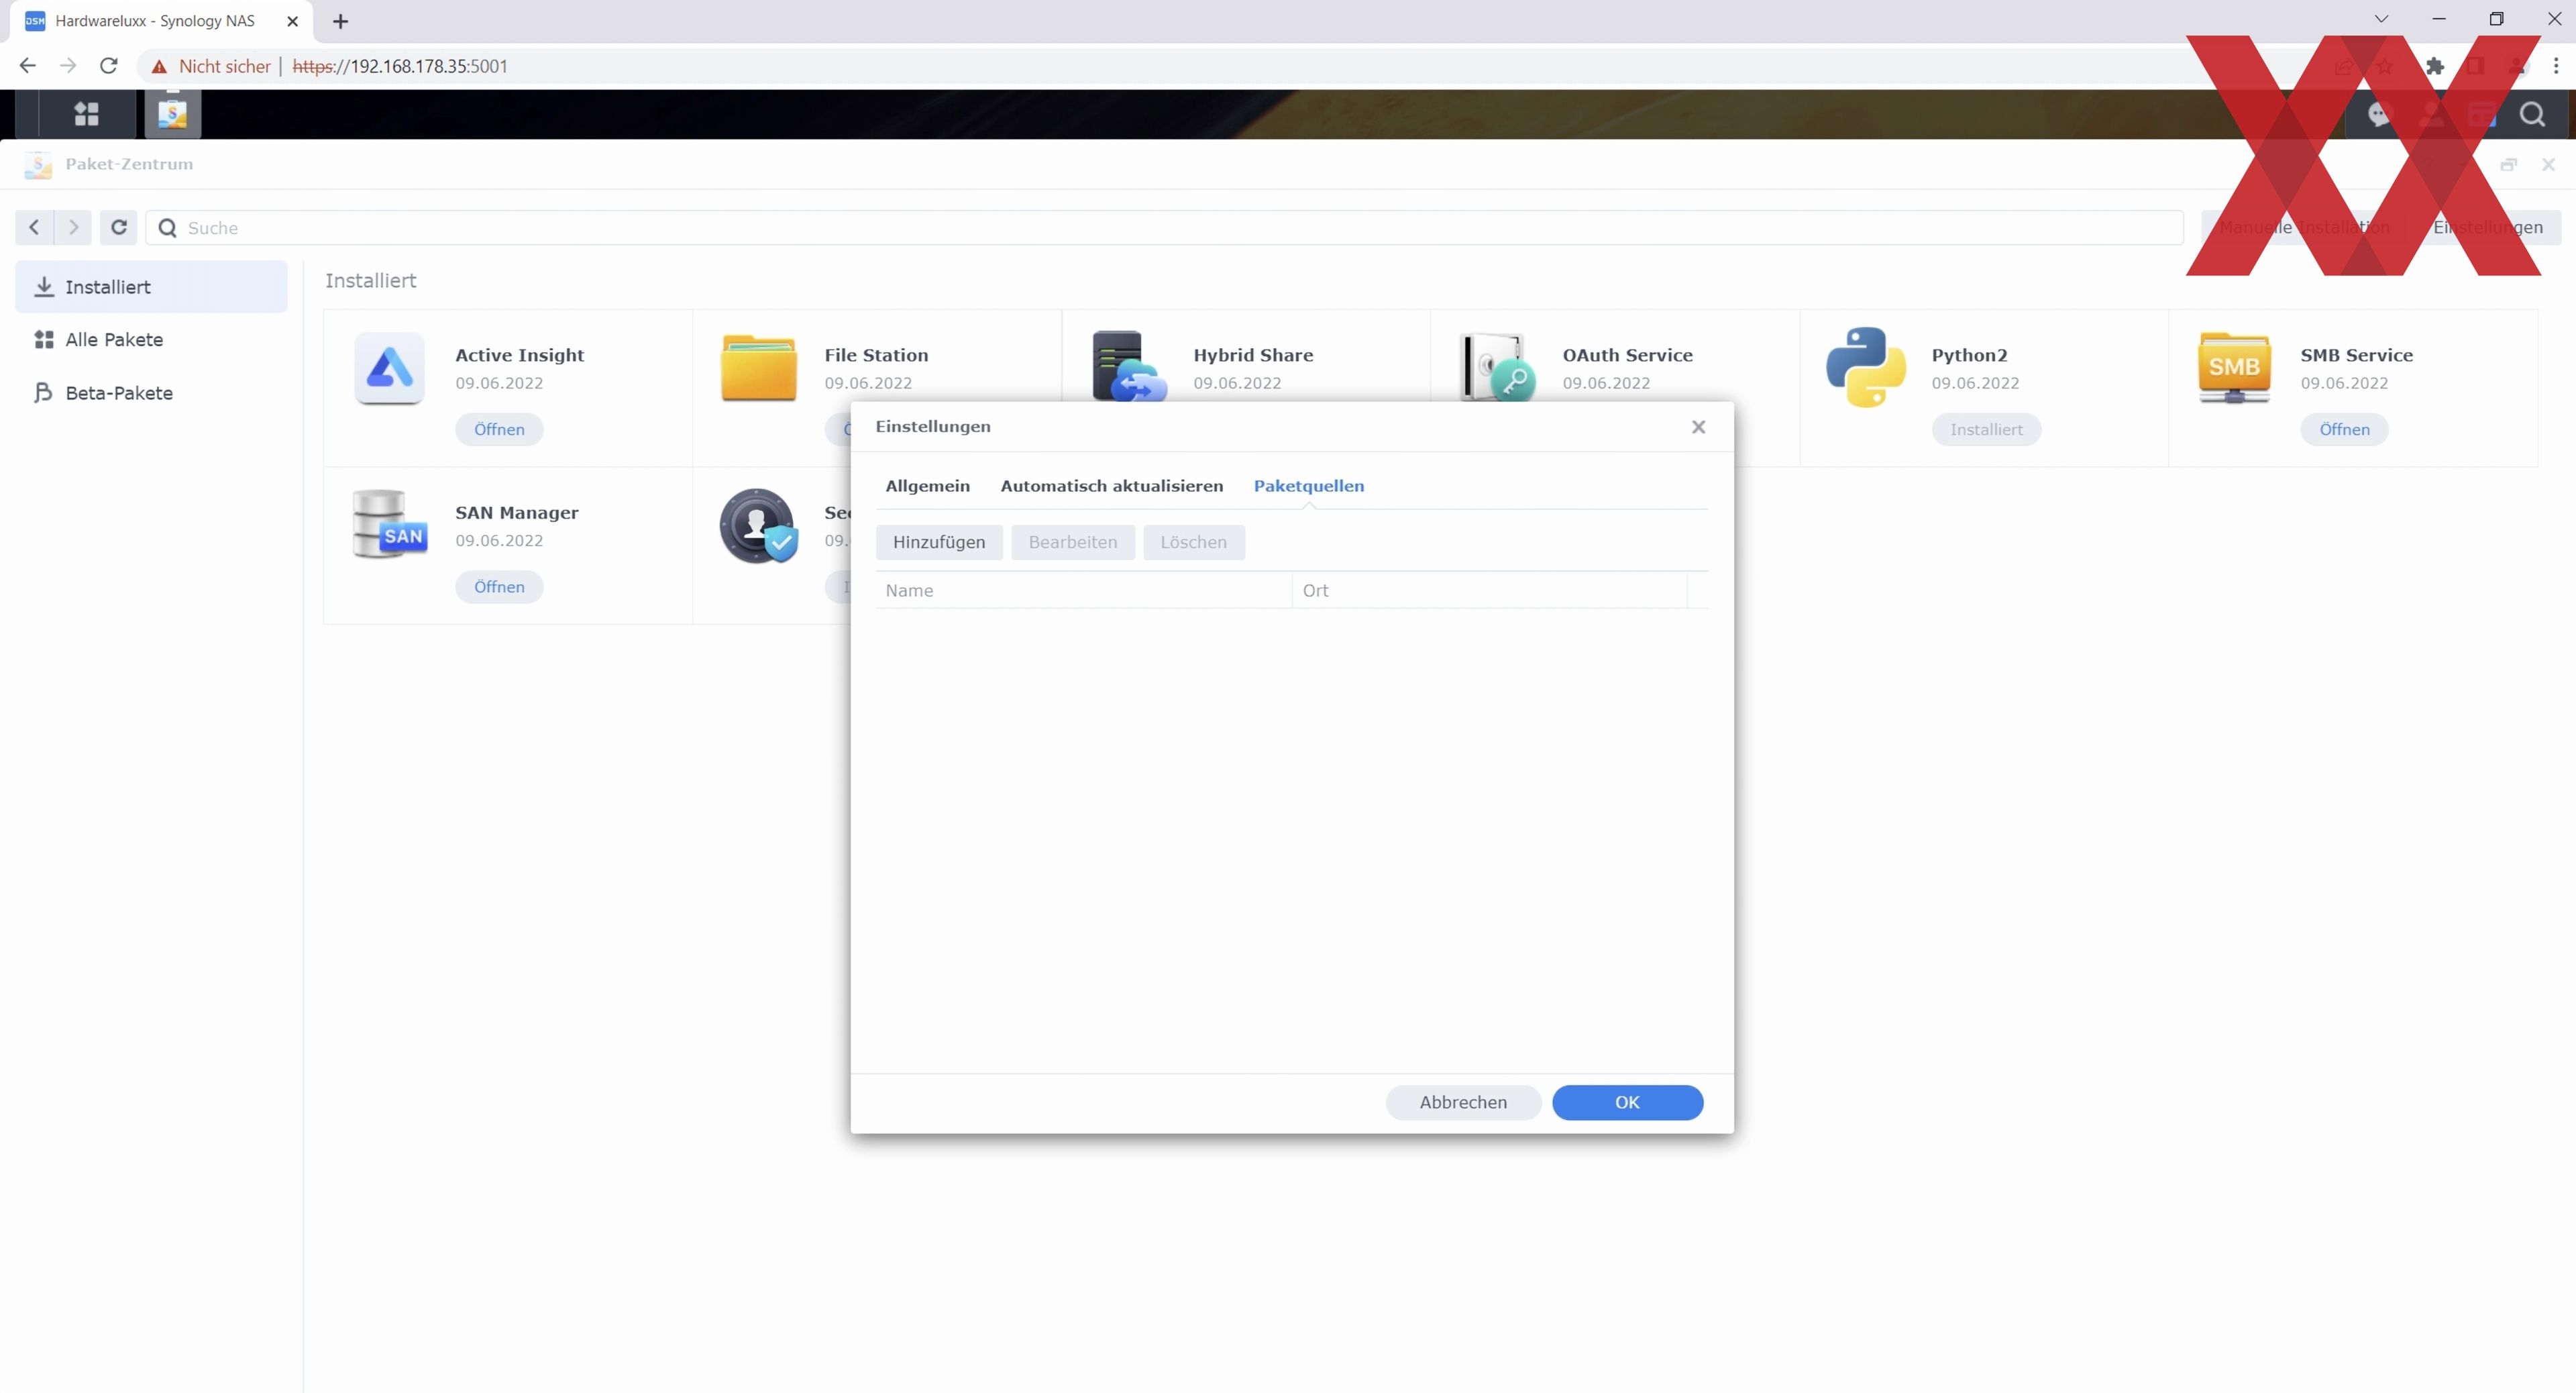Close the Einstellungen dialog
The image size is (2576, 1393).
(1698, 427)
